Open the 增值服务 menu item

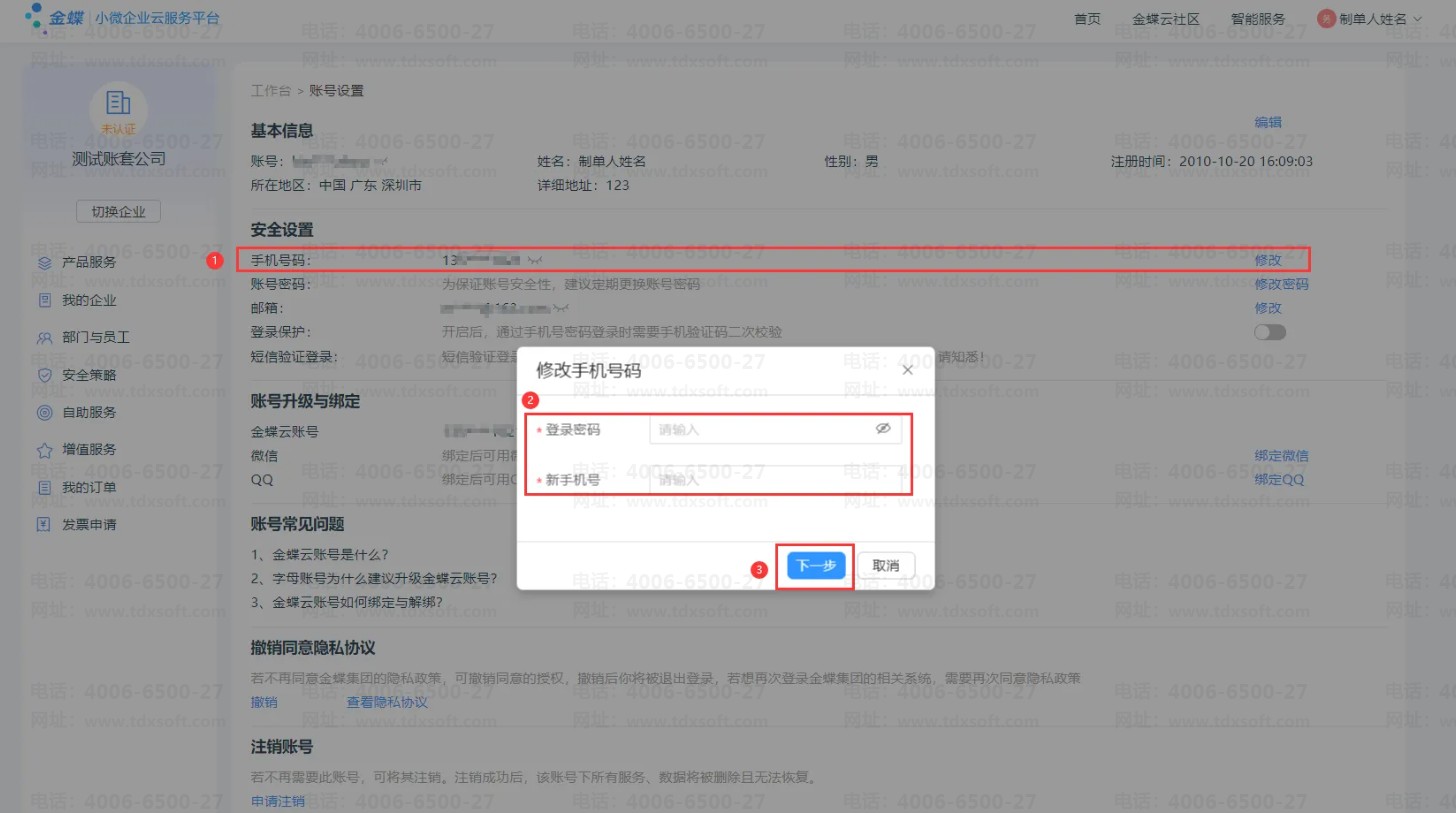pyautogui.click(x=89, y=450)
